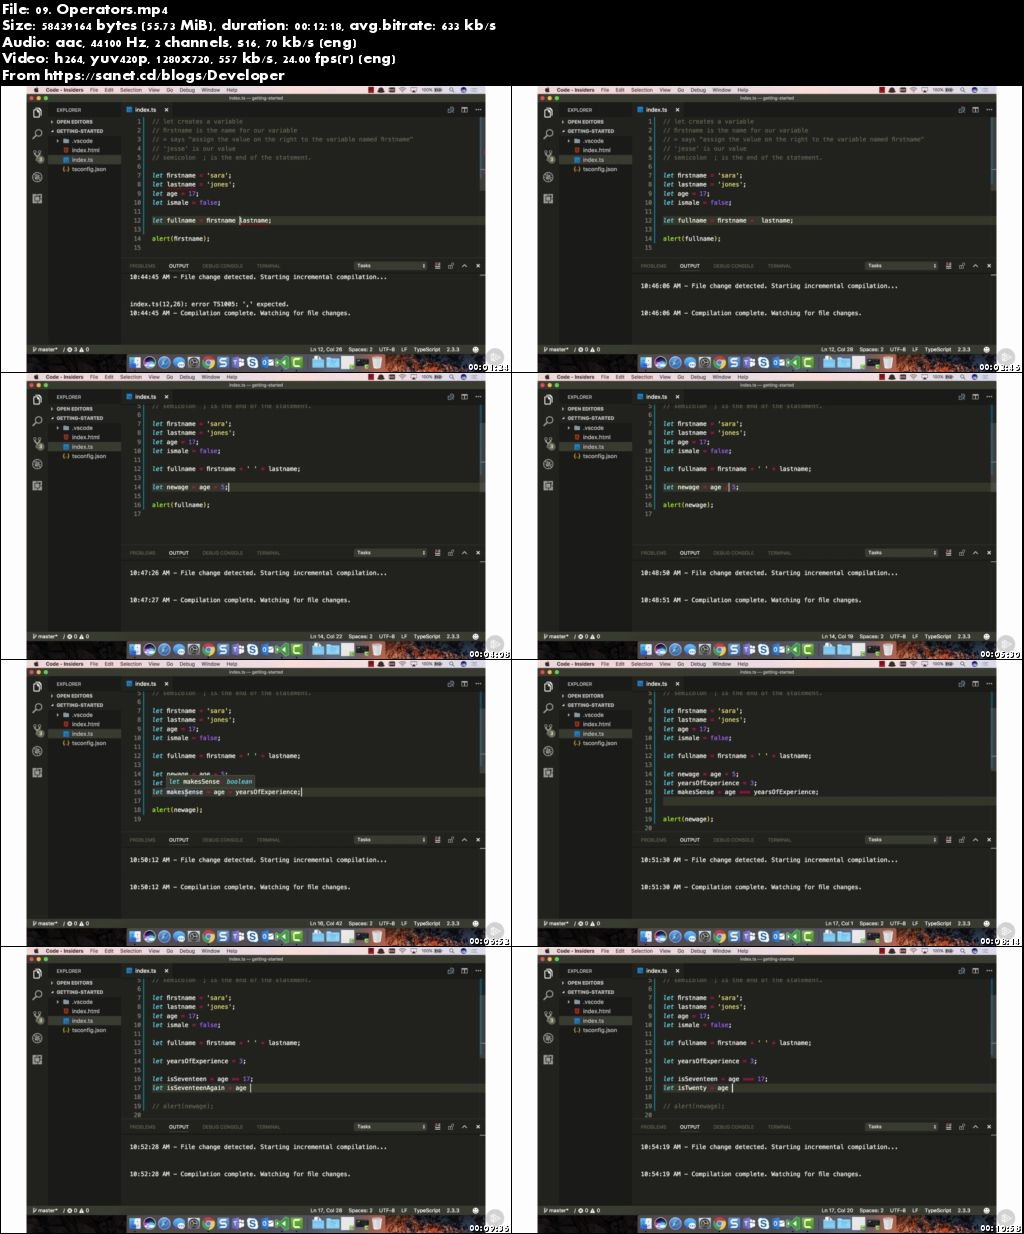This screenshot has height=1234, width=1024.
Task: Open Extensions icon in the 10:44:45 frame
Action: click(37, 198)
